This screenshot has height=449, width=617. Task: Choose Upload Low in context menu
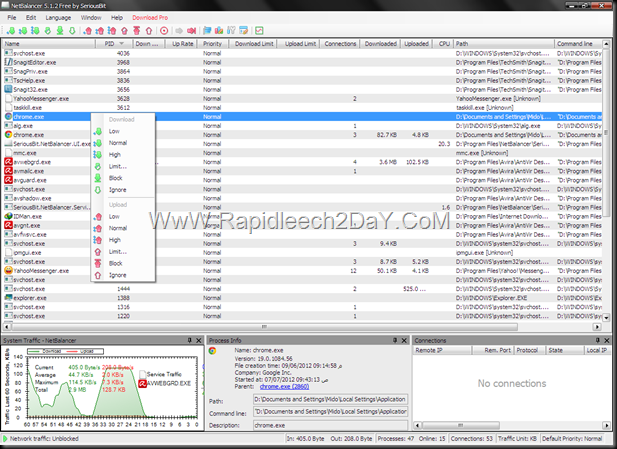[x=123, y=216]
